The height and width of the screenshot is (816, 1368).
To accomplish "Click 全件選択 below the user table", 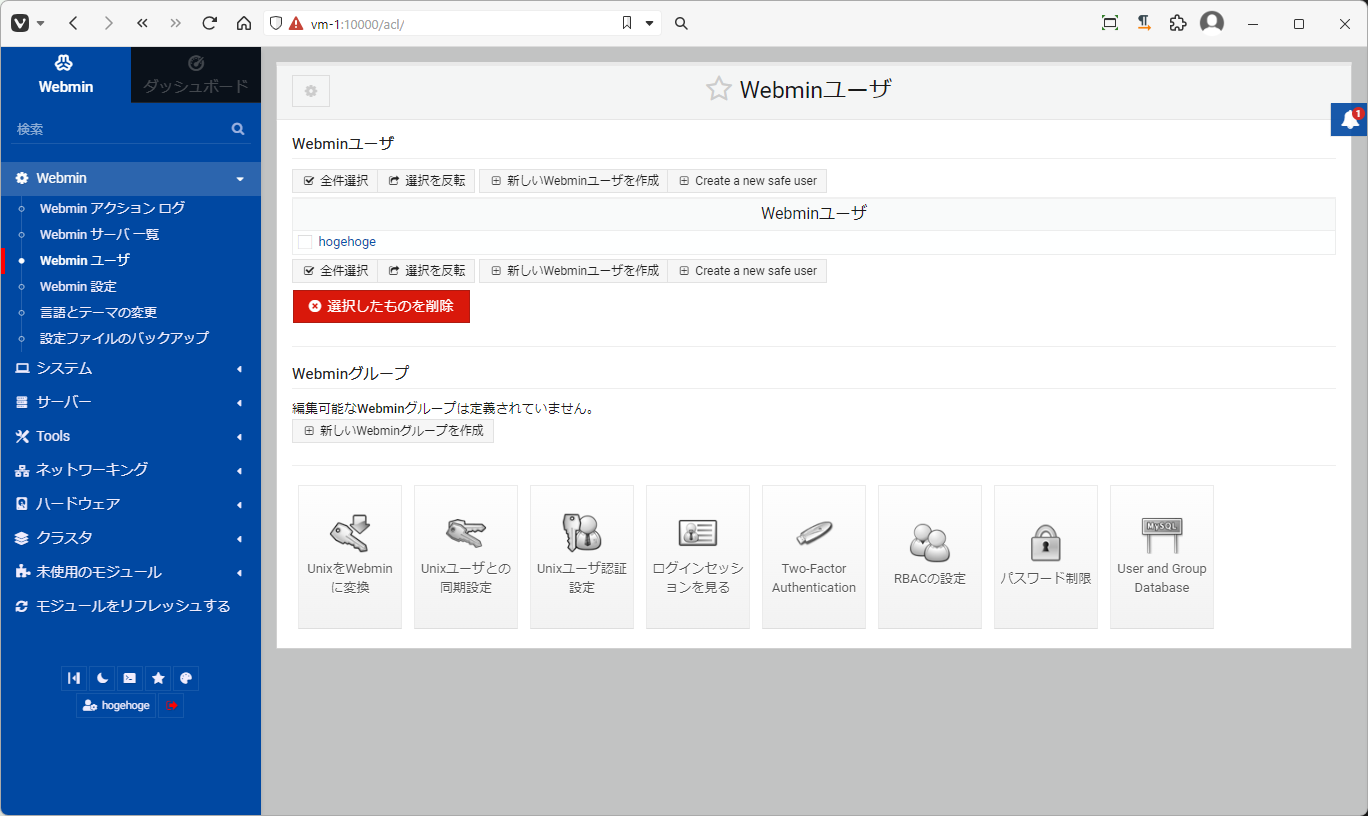I will point(335,271).
